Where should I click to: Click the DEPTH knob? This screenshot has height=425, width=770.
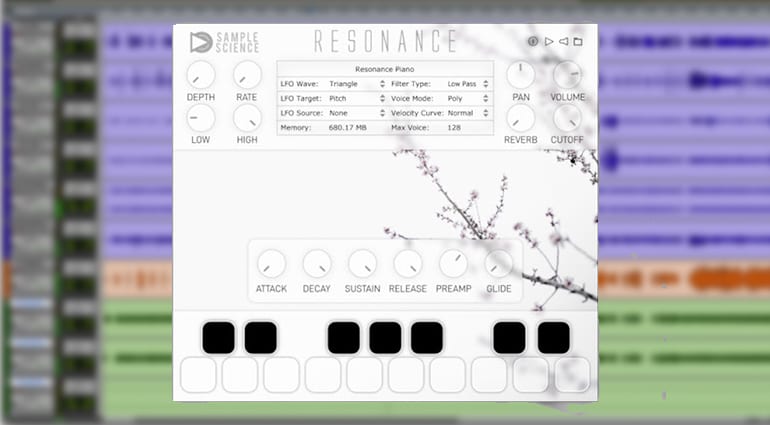point(201,75)
